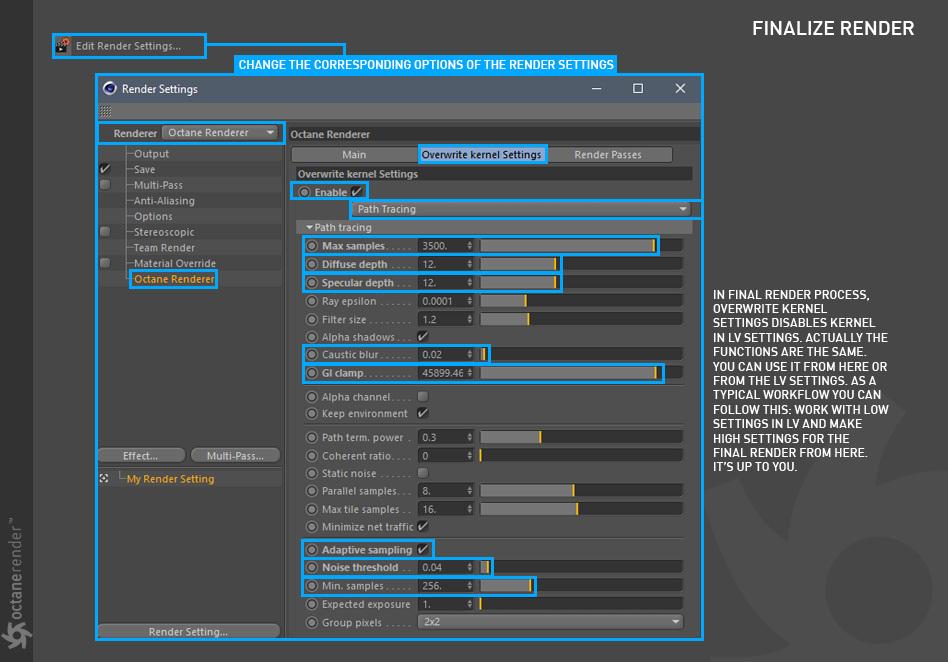Click the Parallel samples animation dot
The height and width of the screenshot is (662, 948).
(311, 491)
